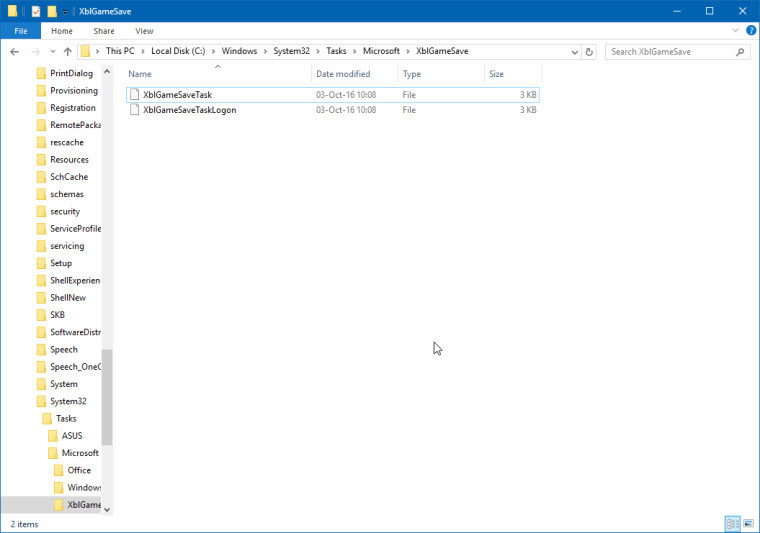The width and height of the screenshot is (760, 533).
Task: Open the address bar history dropdown
Action: [574, 52]
